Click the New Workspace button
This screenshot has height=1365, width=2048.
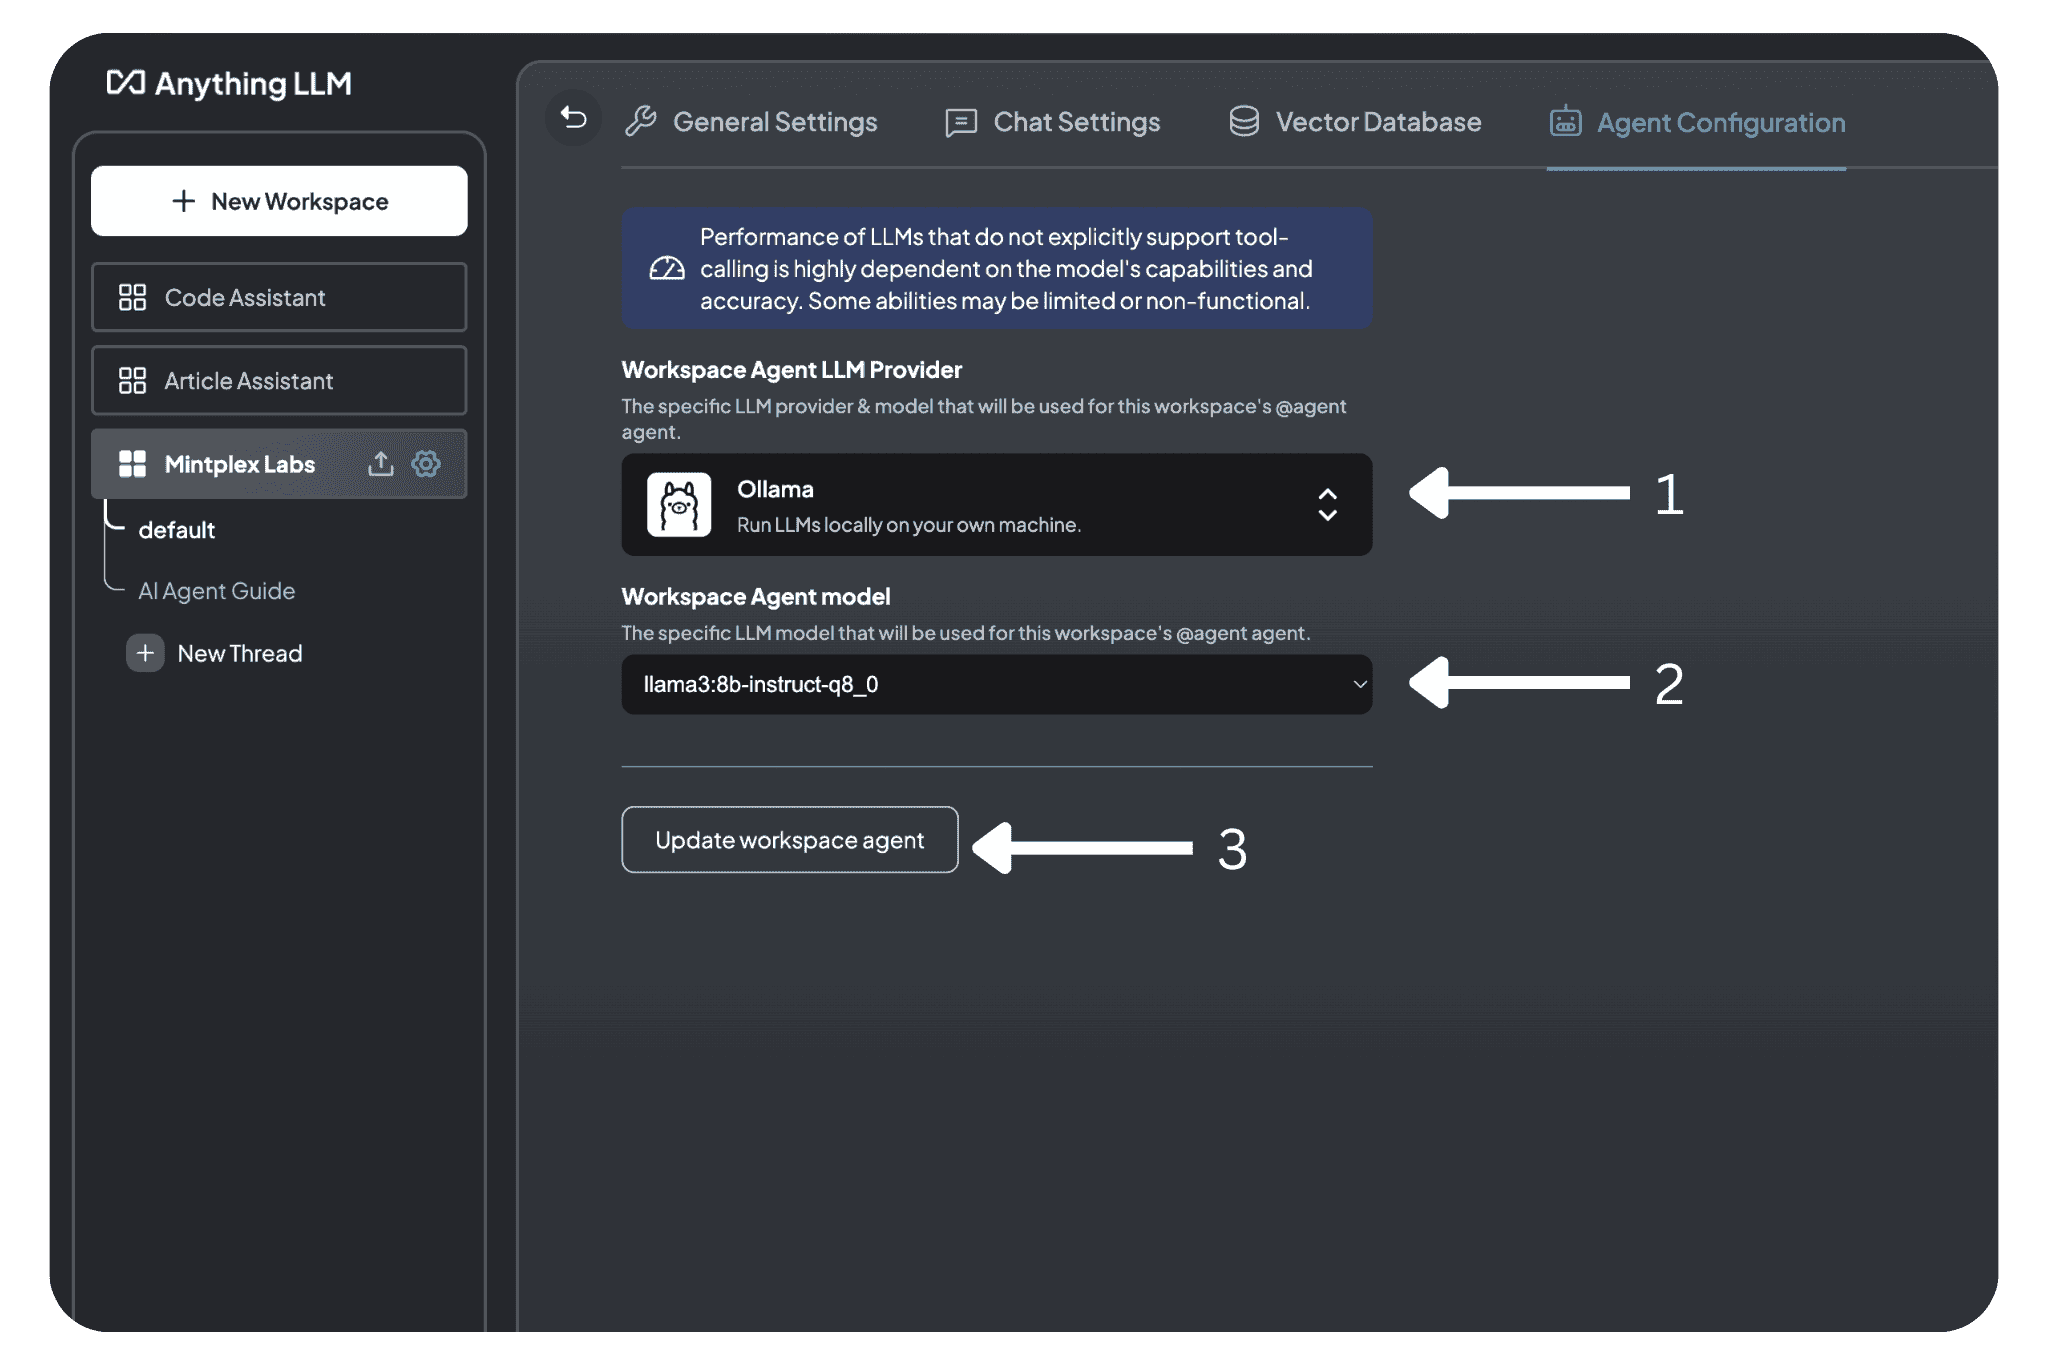[279, 201]
